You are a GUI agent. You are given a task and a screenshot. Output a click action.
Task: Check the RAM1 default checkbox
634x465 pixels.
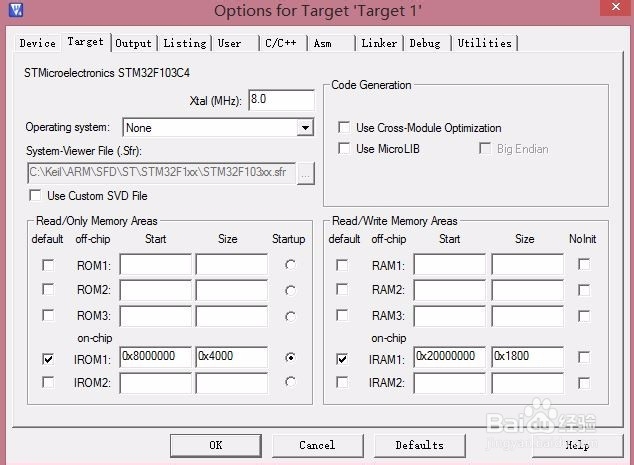[x=342, y=265]
